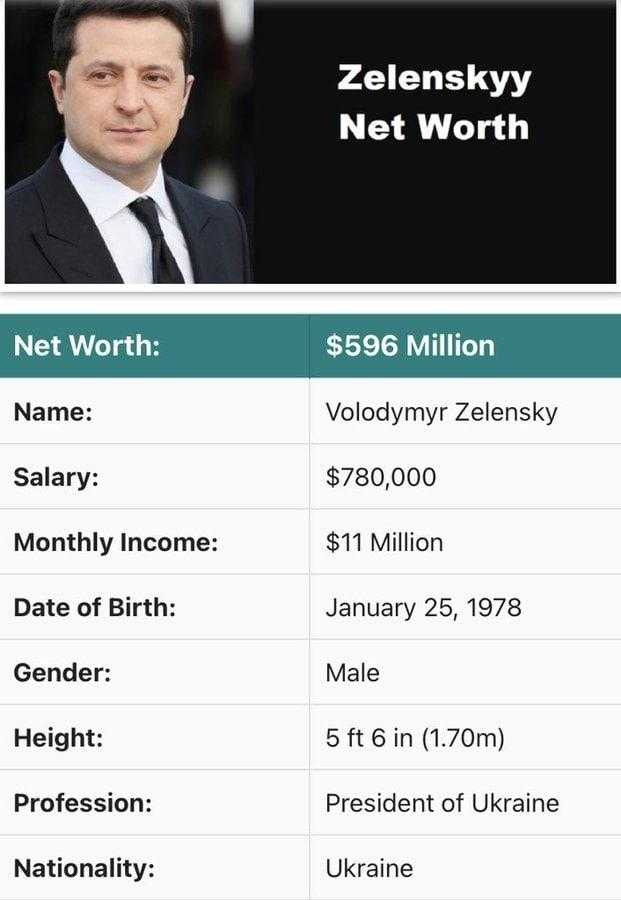Viewport: 621px width, 900px height.
Task: Select the "Gender:" row label
Action: (x=62, y=673)
